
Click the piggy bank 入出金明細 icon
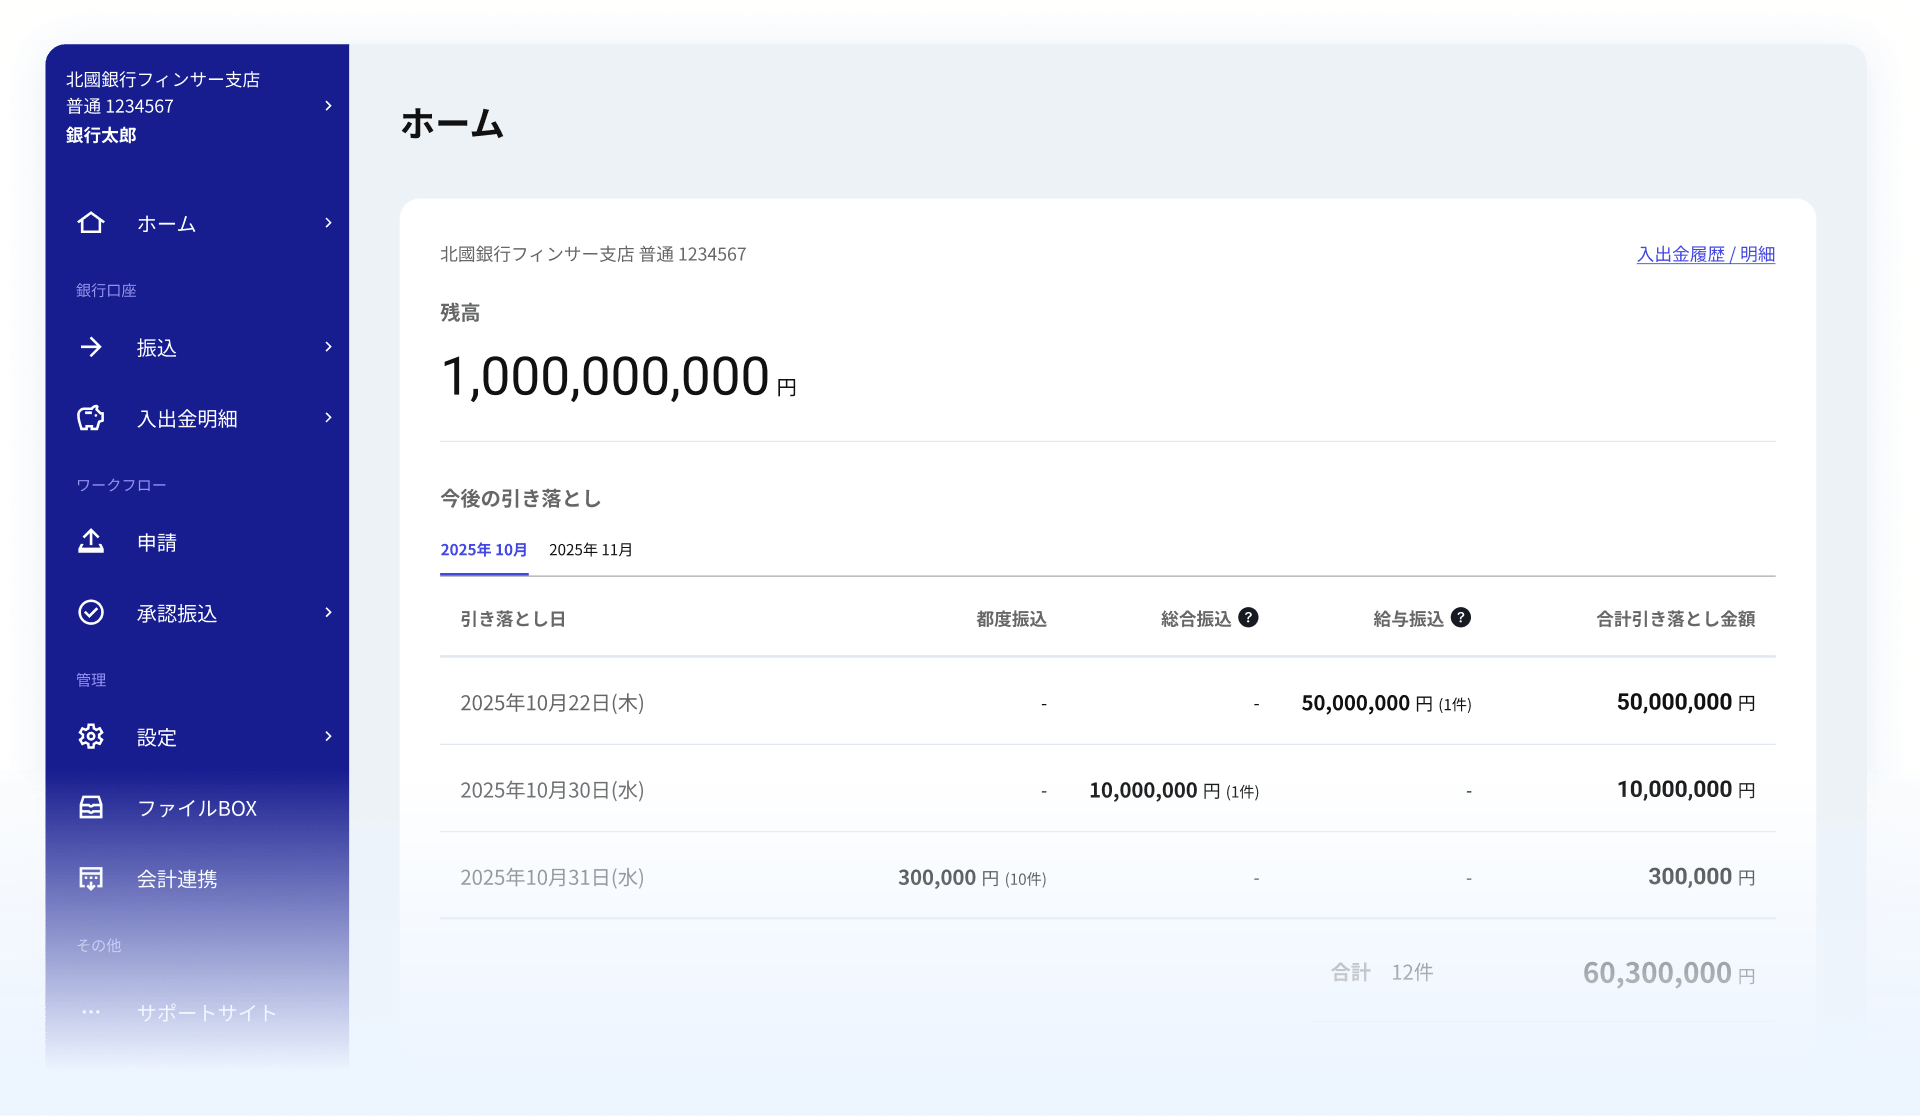pos(91,418)
